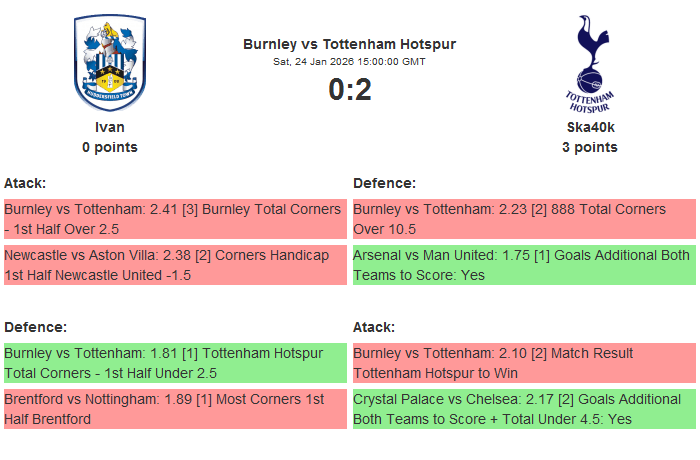Select the Arsenal vs Man United Both Teams to Score bet
The width and height of the screenshot is (700, 460).
tap(524, 265)
